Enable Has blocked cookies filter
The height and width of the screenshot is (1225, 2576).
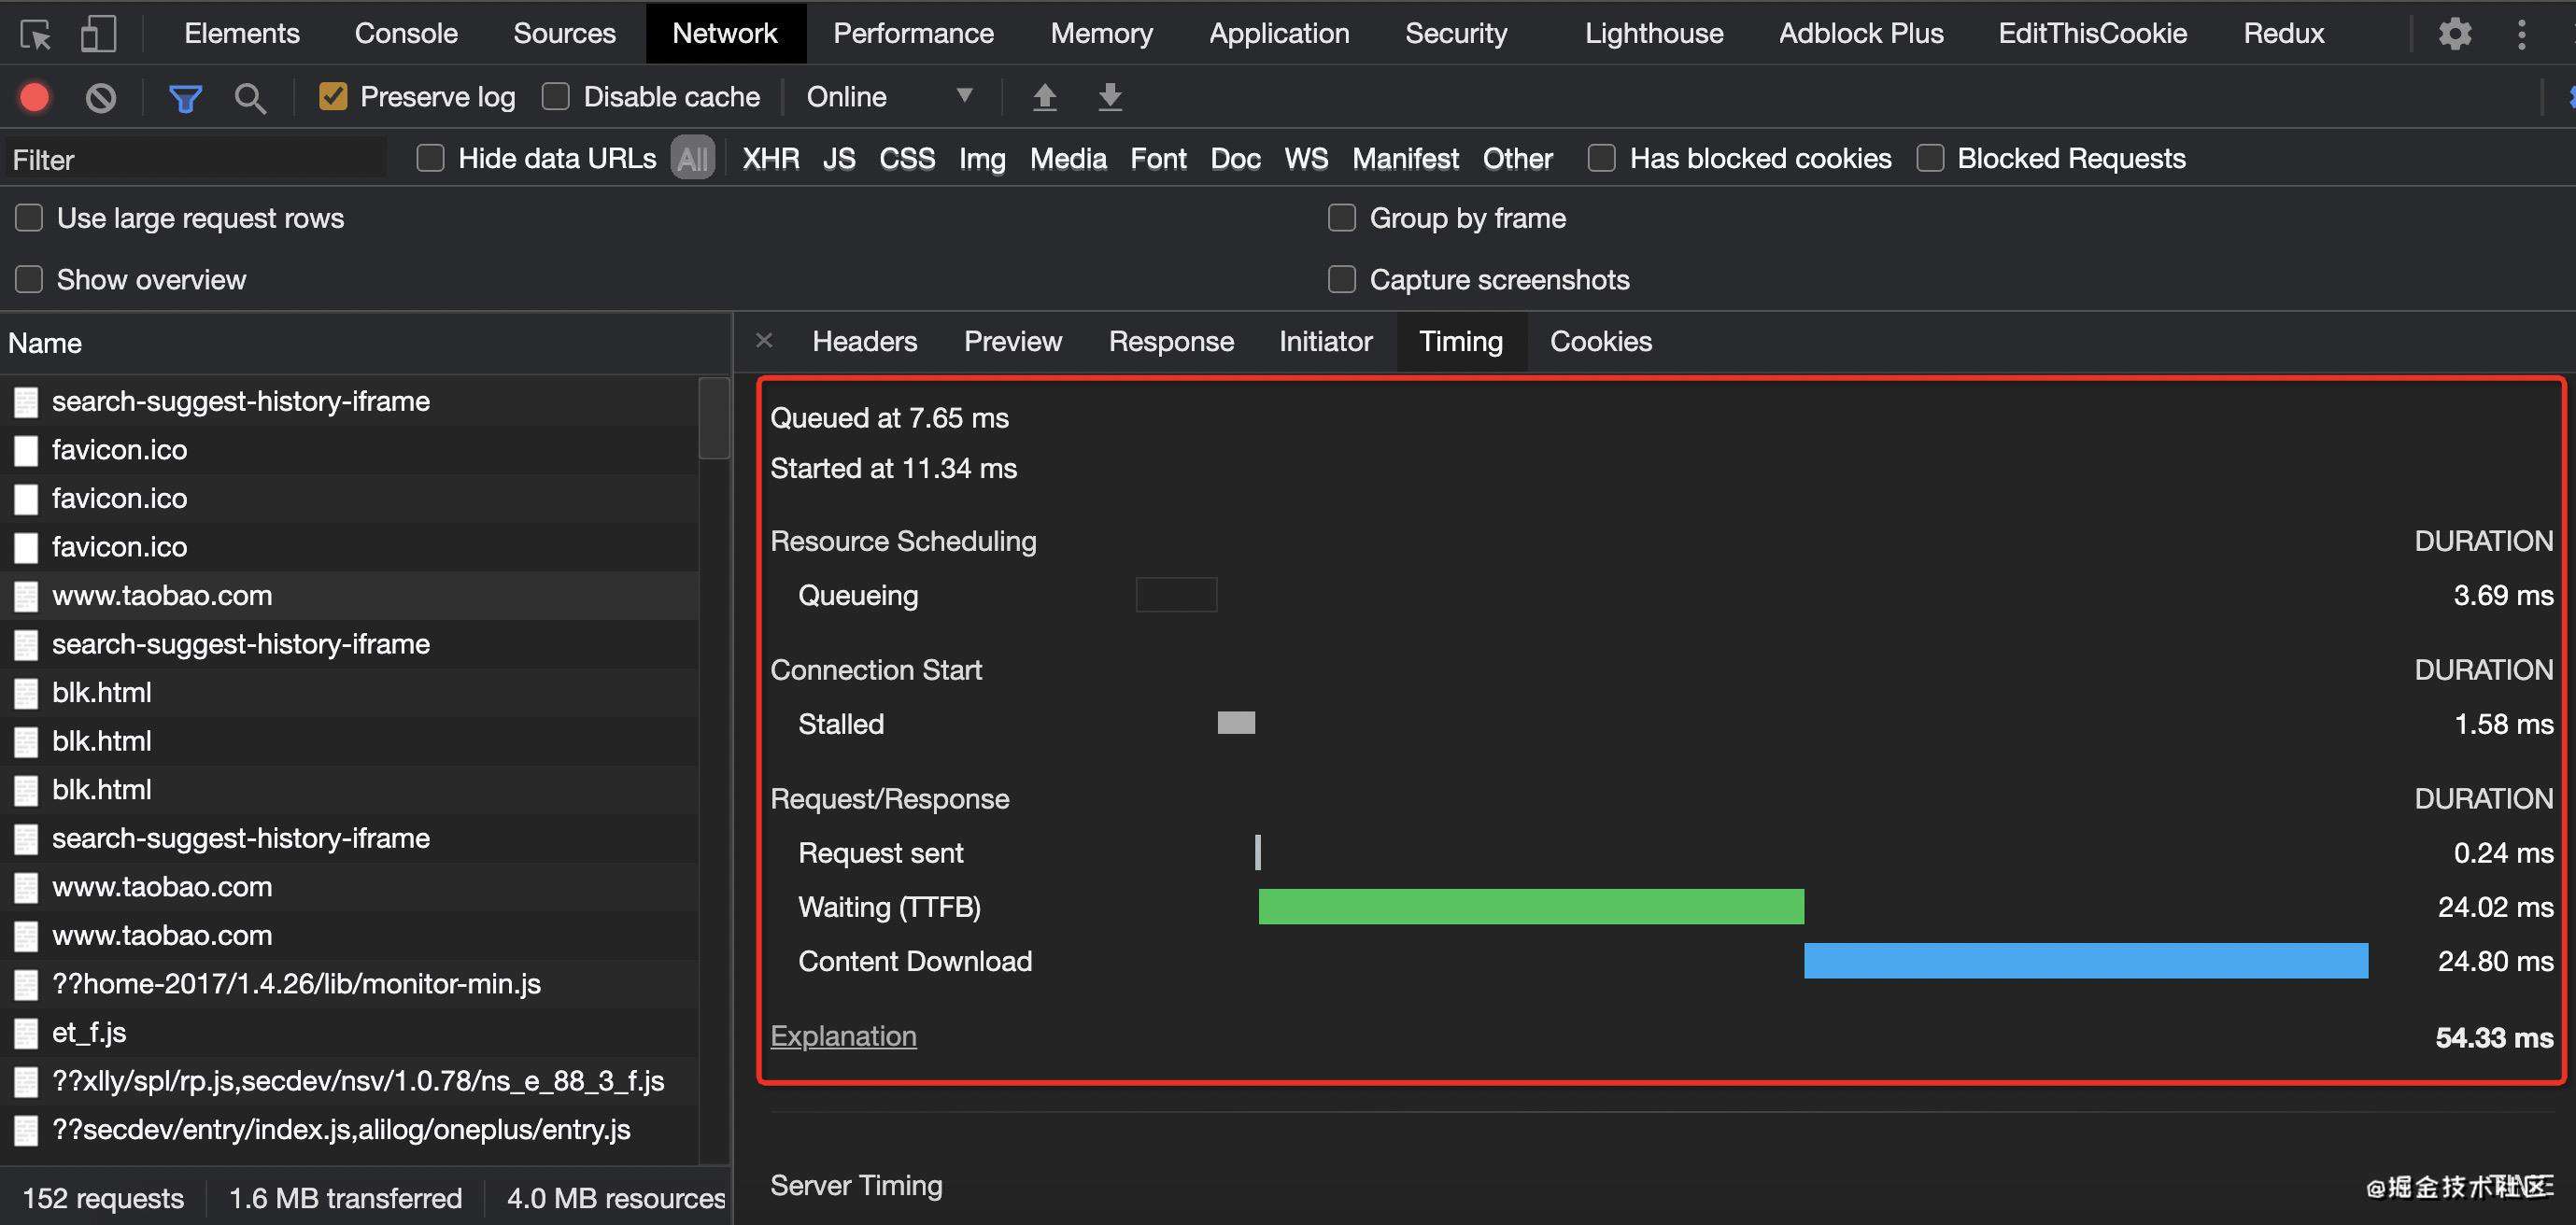tap(1601, 158)
